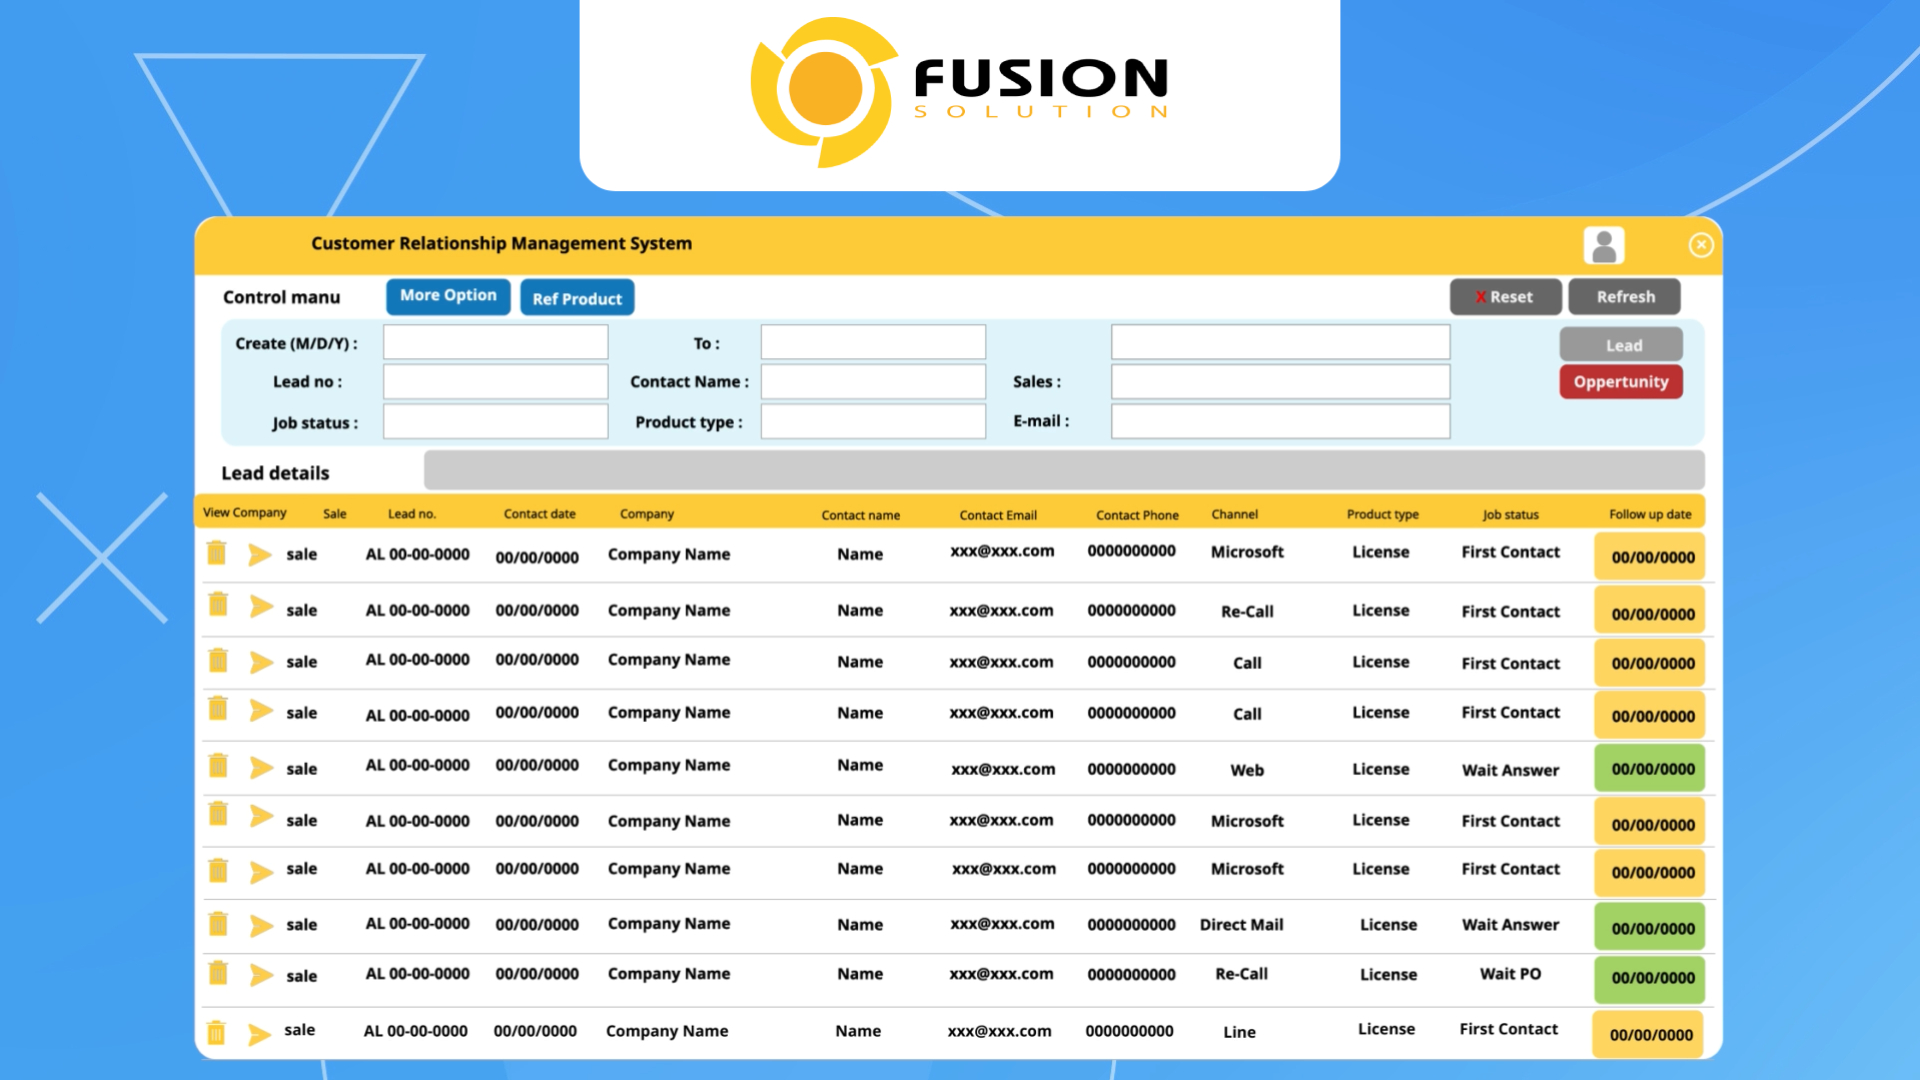Sort by the Follow up date column header
1920x1080 pixels.
(1650, 514)
